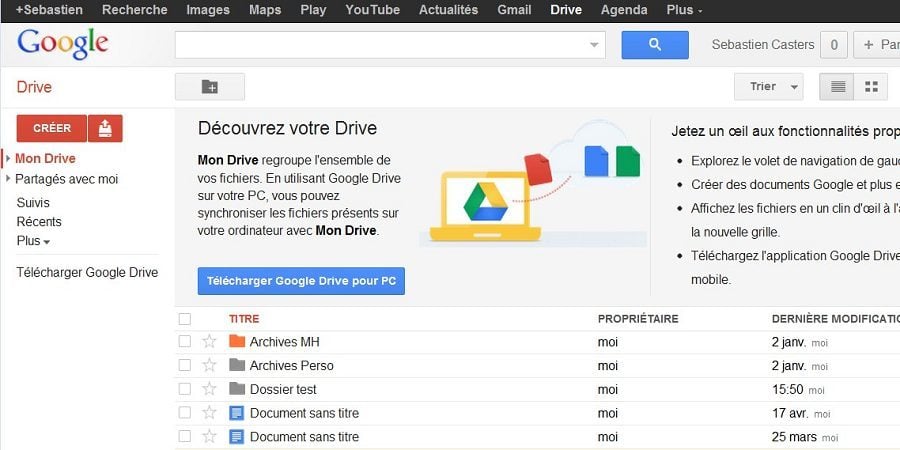Star the Archives Perso folder
Image resolution: width=900 pixels, height=450 pixels.
(x=210, y=365)
